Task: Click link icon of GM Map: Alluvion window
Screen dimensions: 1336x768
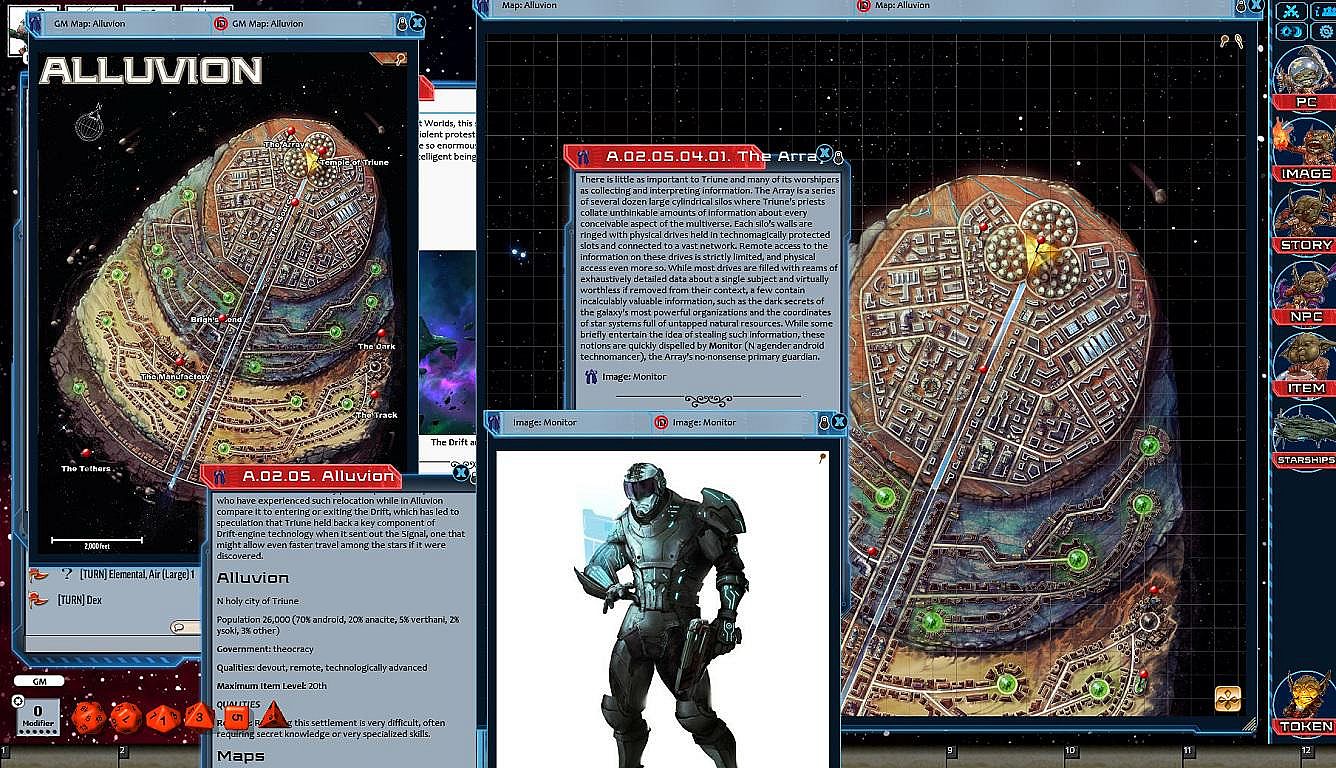Action: 35,23
